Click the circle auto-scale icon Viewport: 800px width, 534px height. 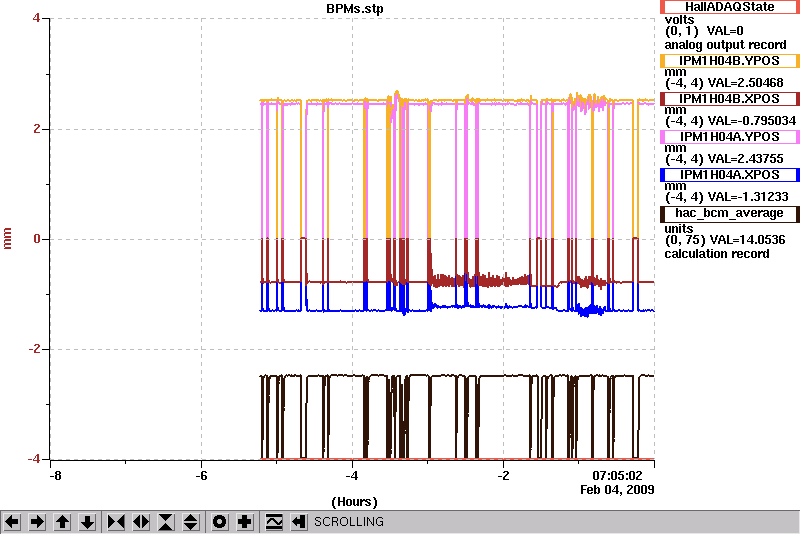click(x=220, y=522)
